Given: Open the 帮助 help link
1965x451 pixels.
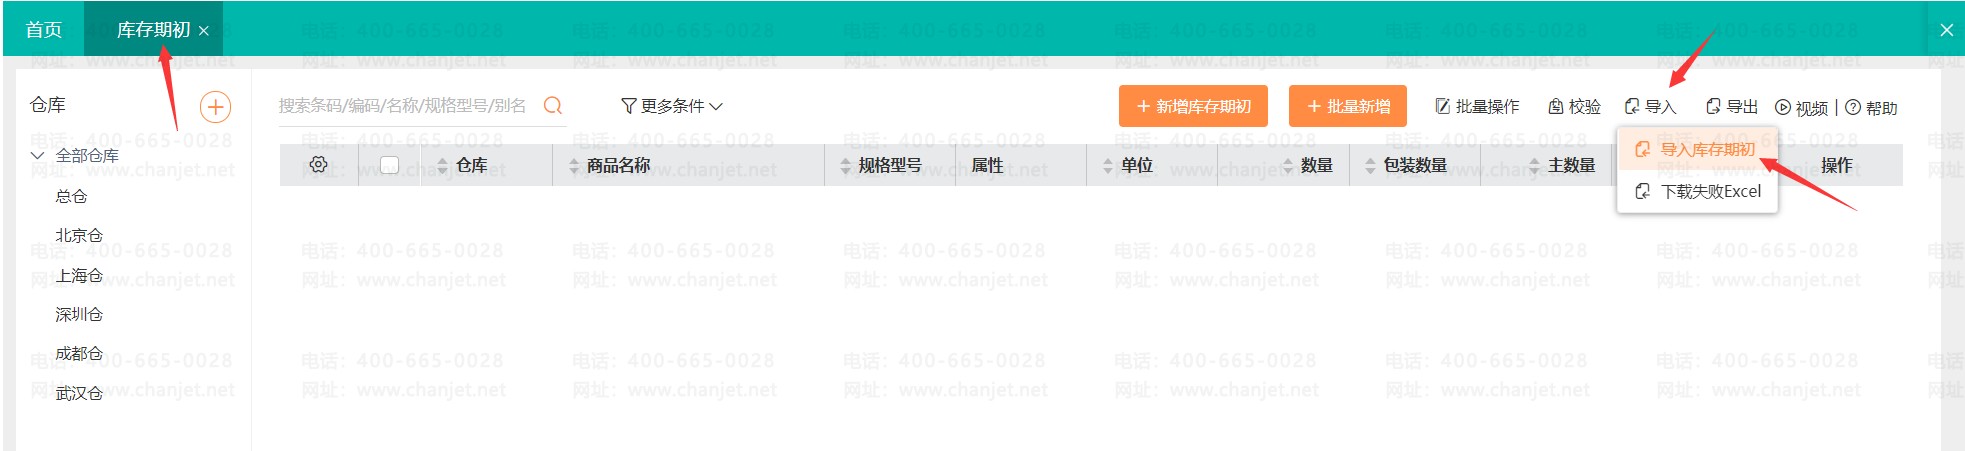Looking at the screenshot, I should pyautogui.click(x=1871, y=108).
